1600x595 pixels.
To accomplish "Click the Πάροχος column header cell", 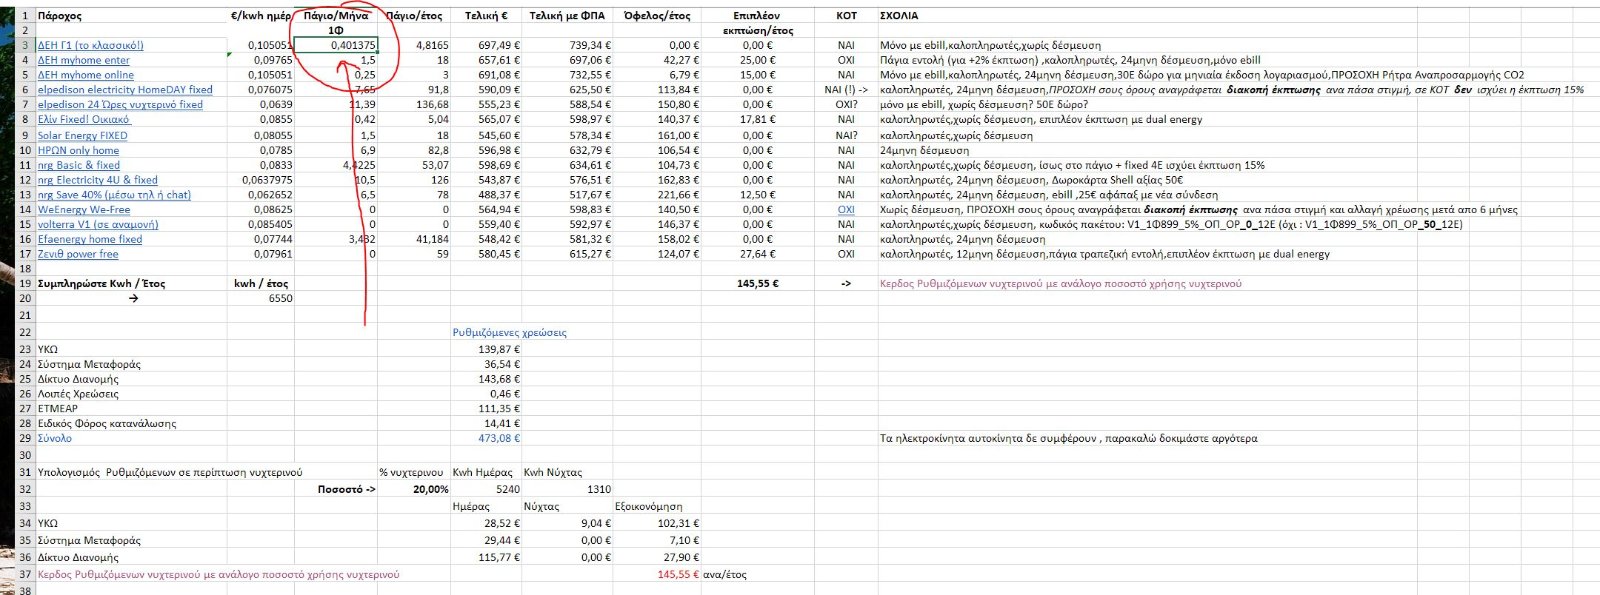I will (131, 16).
